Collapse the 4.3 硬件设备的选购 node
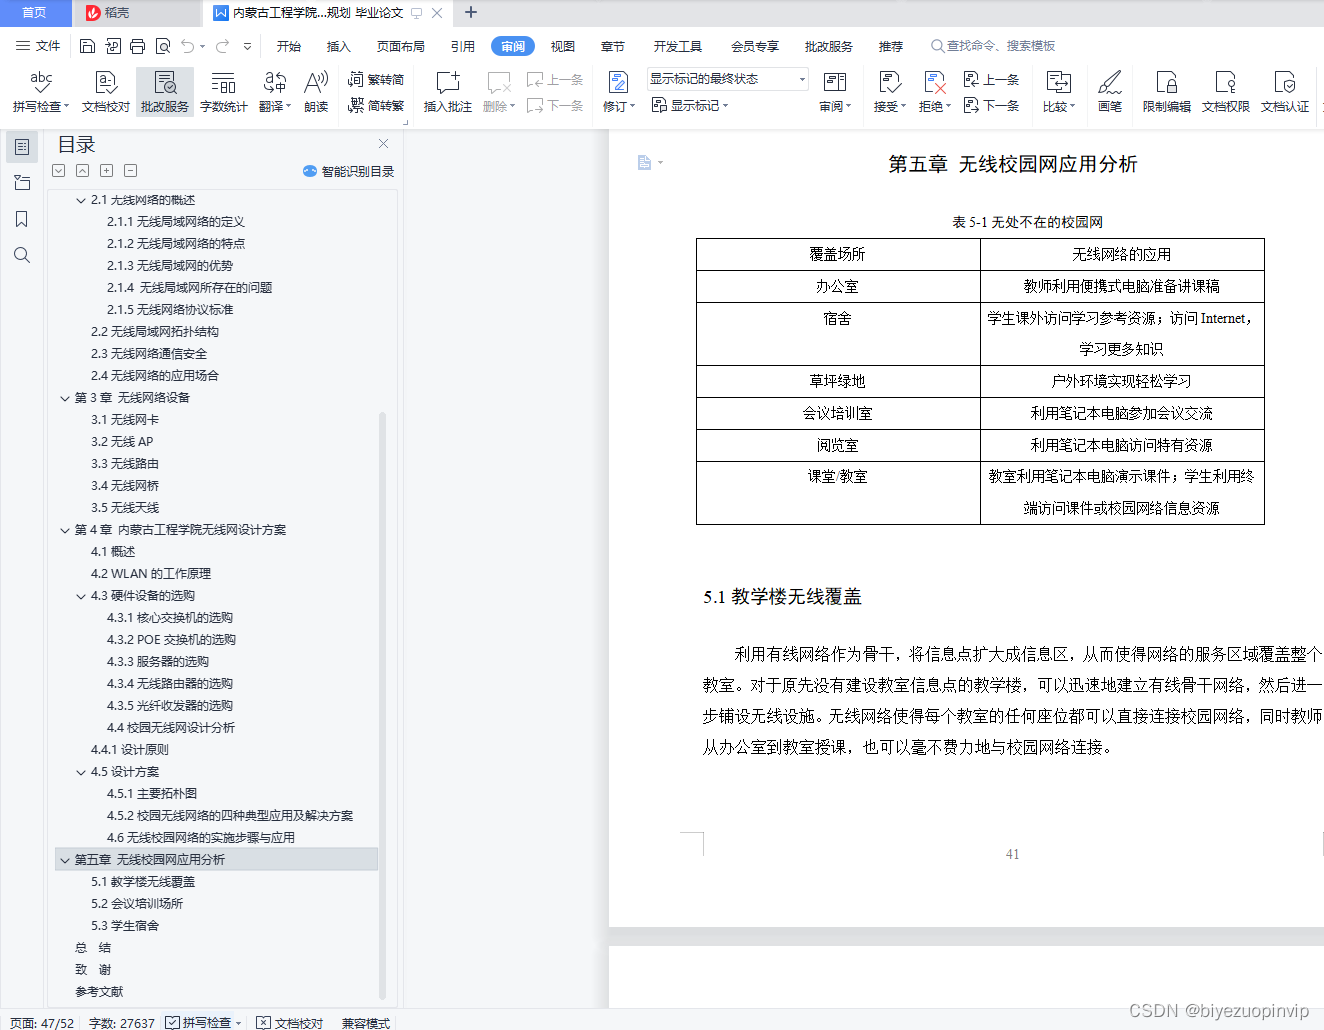 81,596
